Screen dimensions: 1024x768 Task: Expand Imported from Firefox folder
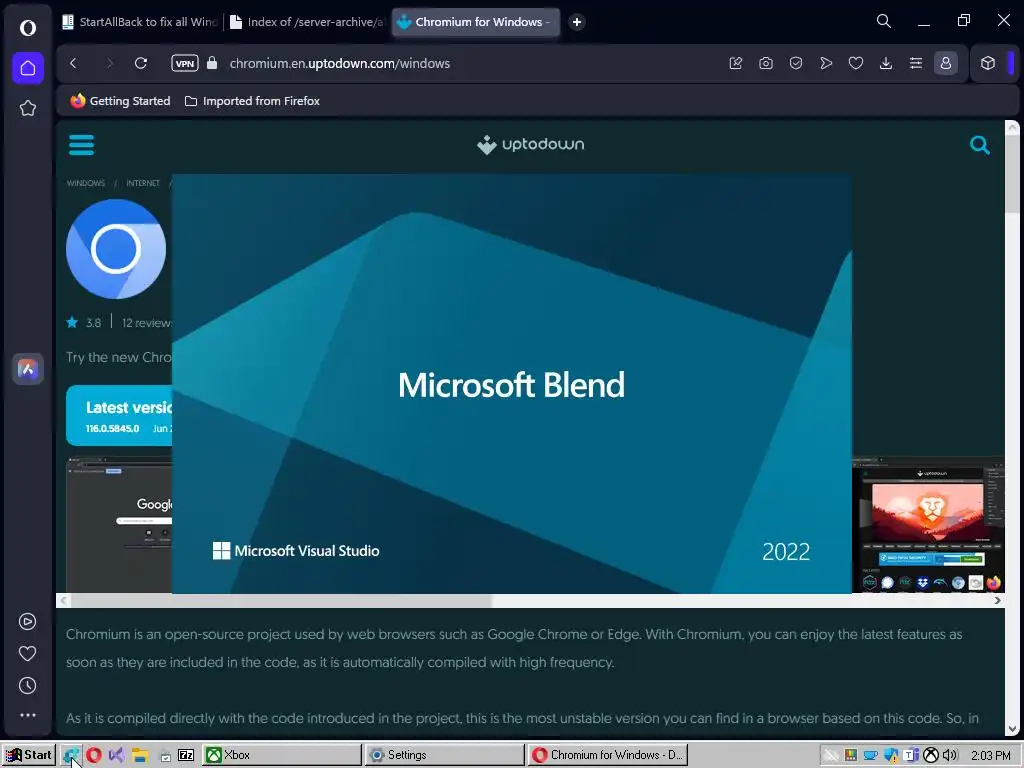pos(252,101)
